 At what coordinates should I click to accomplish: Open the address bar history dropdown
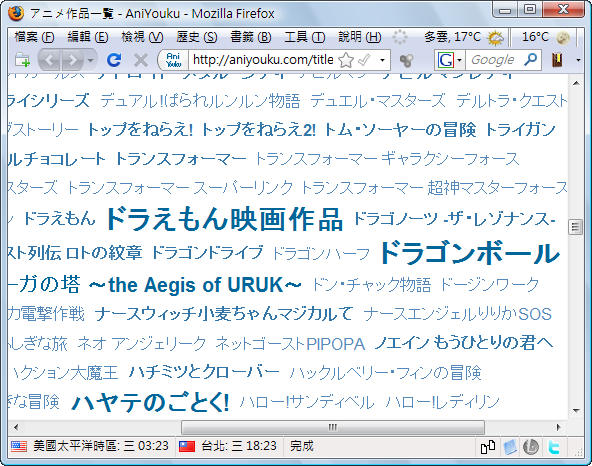[382, 60]
